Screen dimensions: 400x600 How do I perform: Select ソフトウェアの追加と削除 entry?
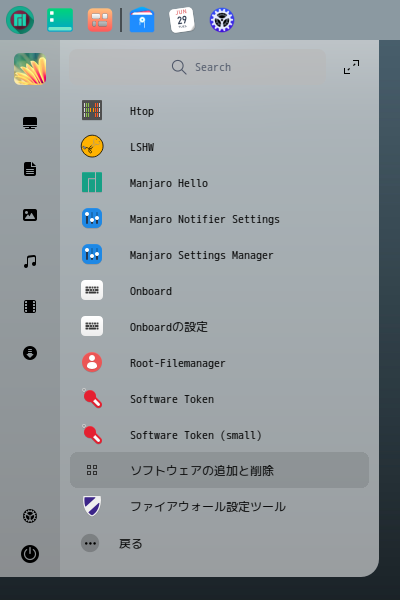pos(219,470)
